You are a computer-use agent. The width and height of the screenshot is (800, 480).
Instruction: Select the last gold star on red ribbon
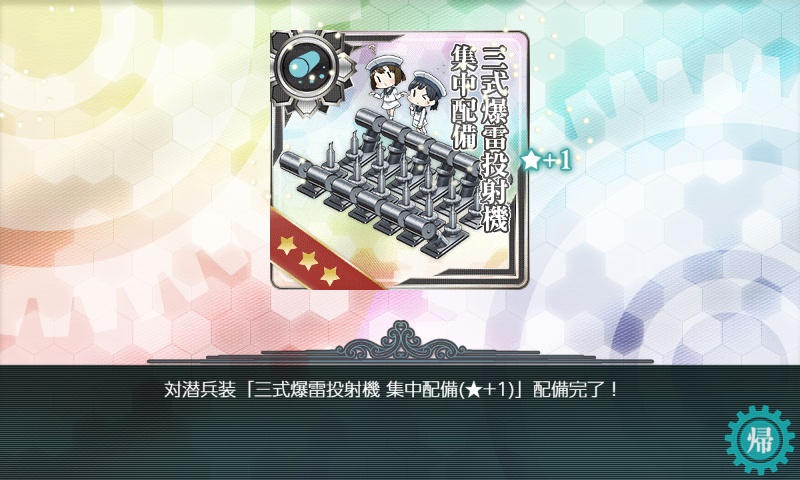(x=330, y=275)
